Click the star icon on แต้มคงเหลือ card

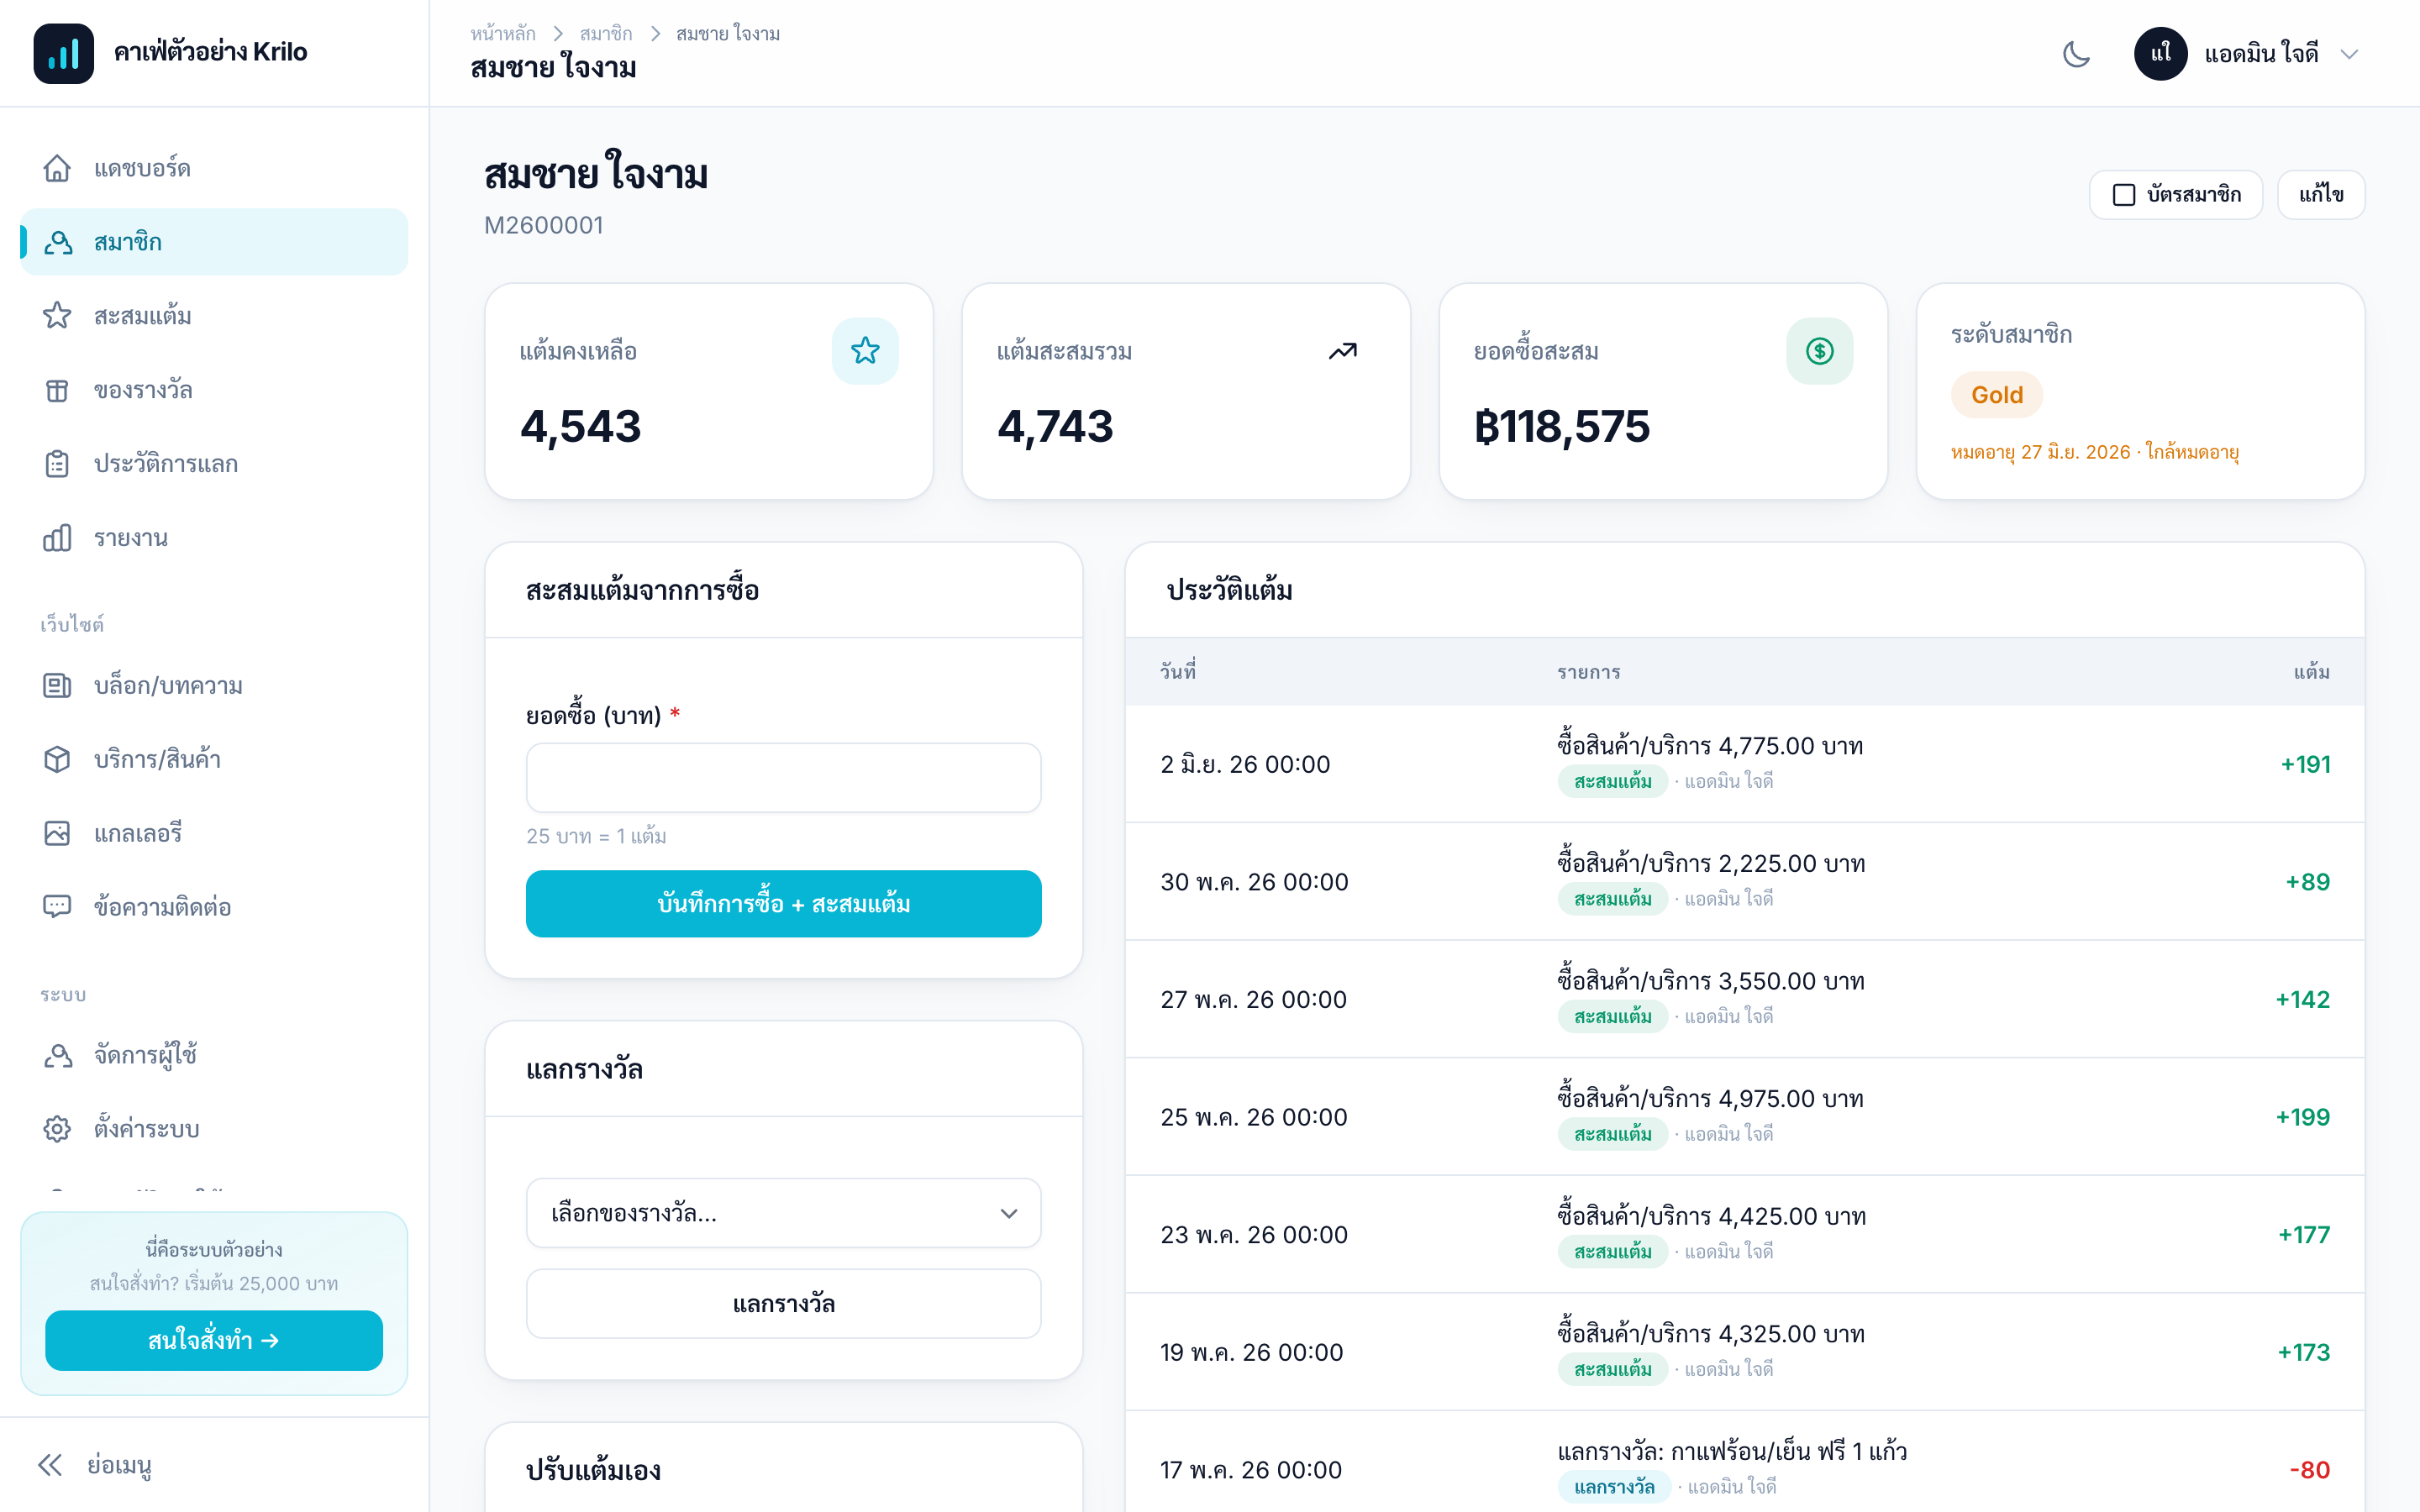pyautogui.click(x=865, y=351)
